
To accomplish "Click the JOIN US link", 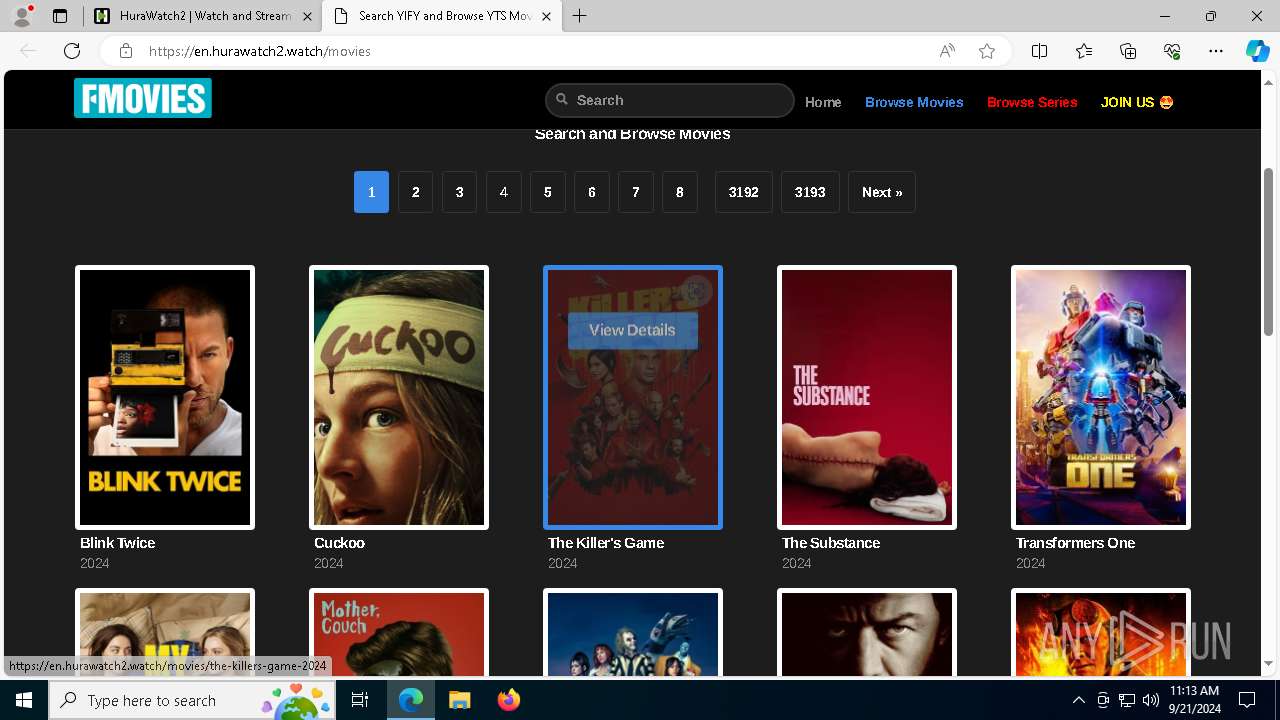I will (1137, 102).
